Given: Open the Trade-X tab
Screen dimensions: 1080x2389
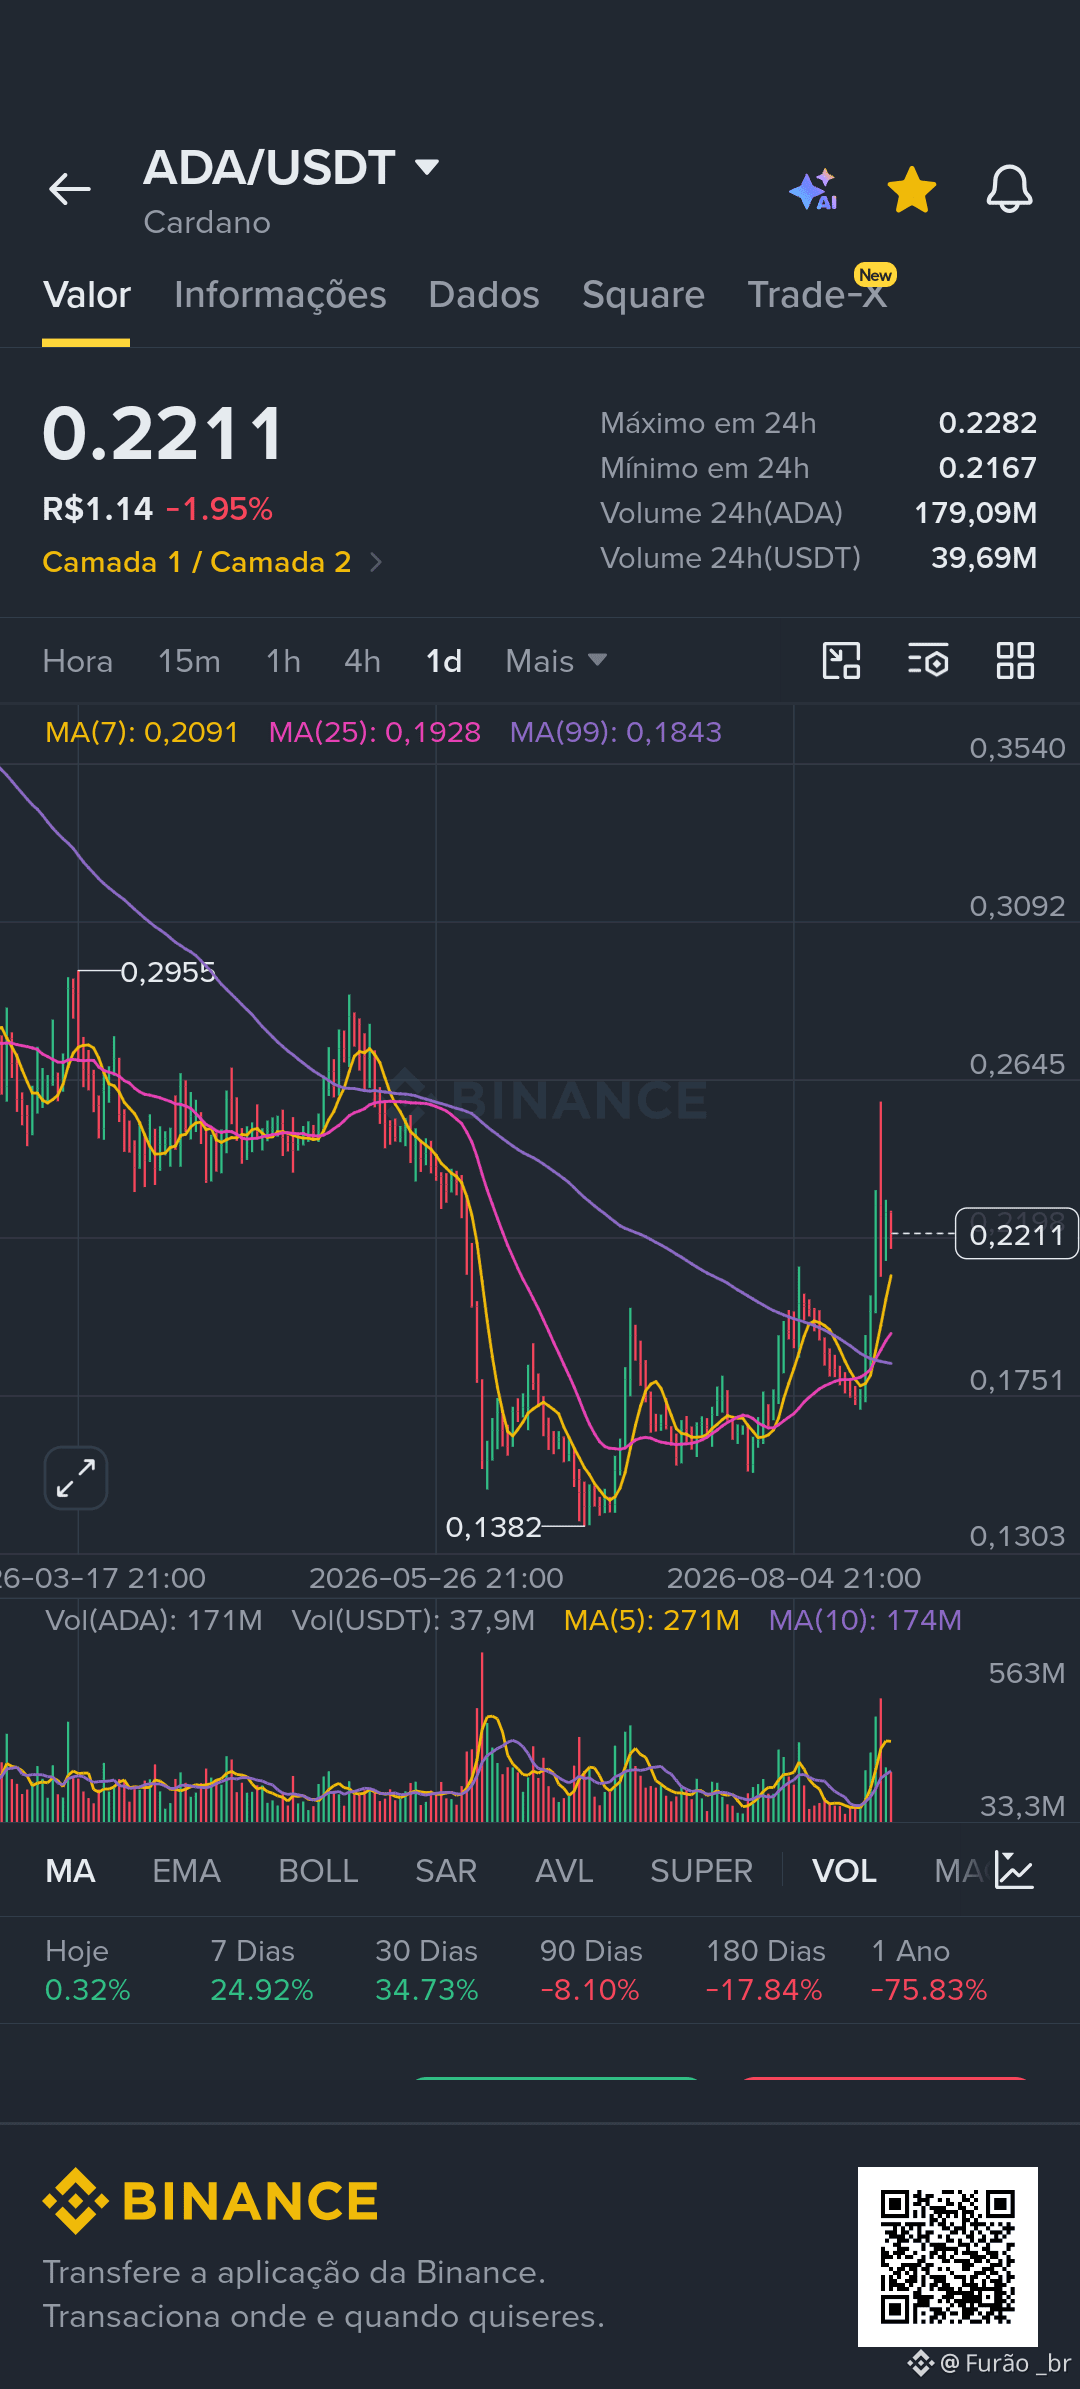Looking at the screenshot, I should [x=818, y=295].
